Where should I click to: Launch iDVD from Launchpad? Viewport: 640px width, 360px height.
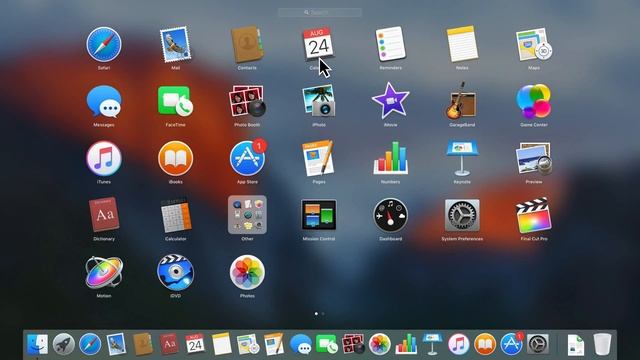(176, 272)
